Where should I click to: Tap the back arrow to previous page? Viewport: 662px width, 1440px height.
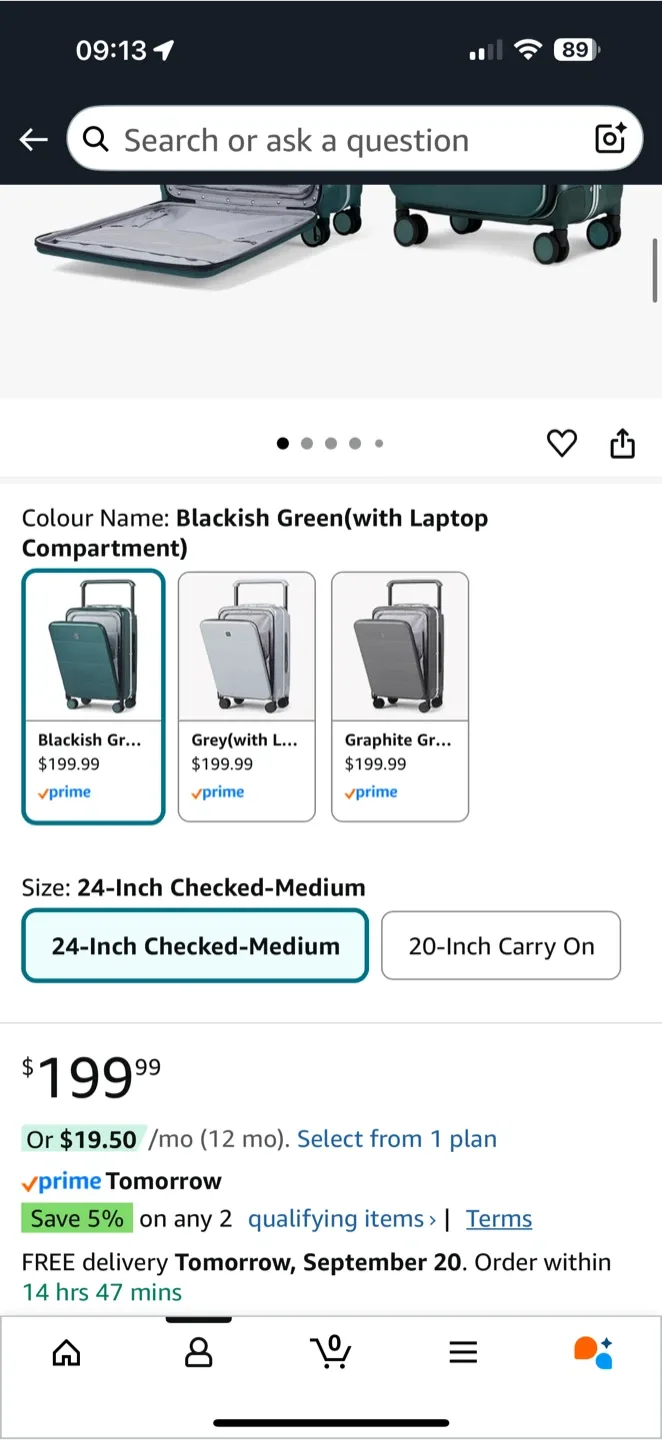33,139
